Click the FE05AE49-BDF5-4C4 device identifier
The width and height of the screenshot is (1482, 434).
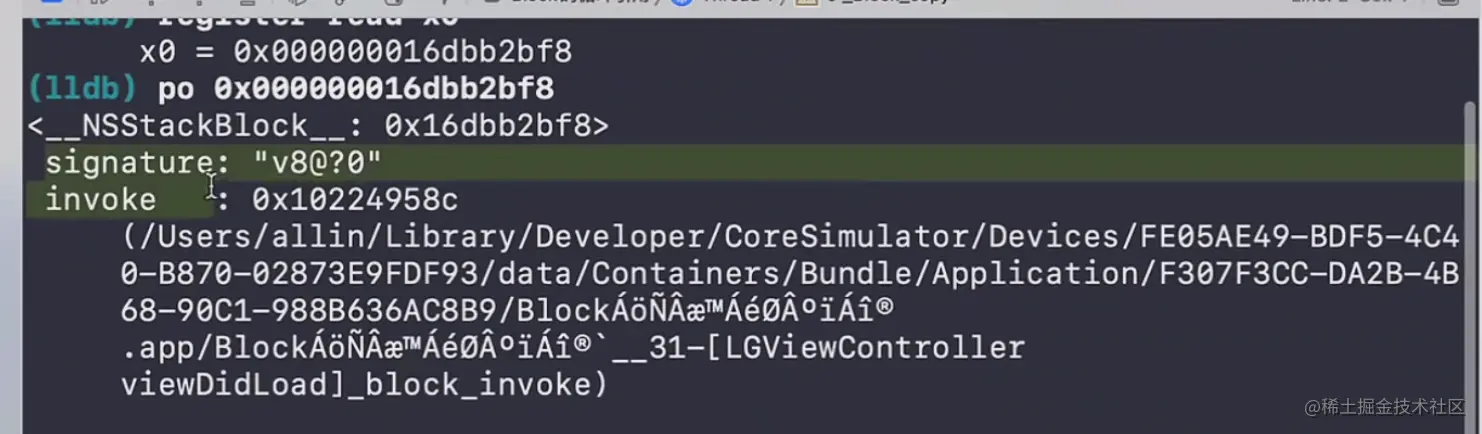tap(1299, 237)
